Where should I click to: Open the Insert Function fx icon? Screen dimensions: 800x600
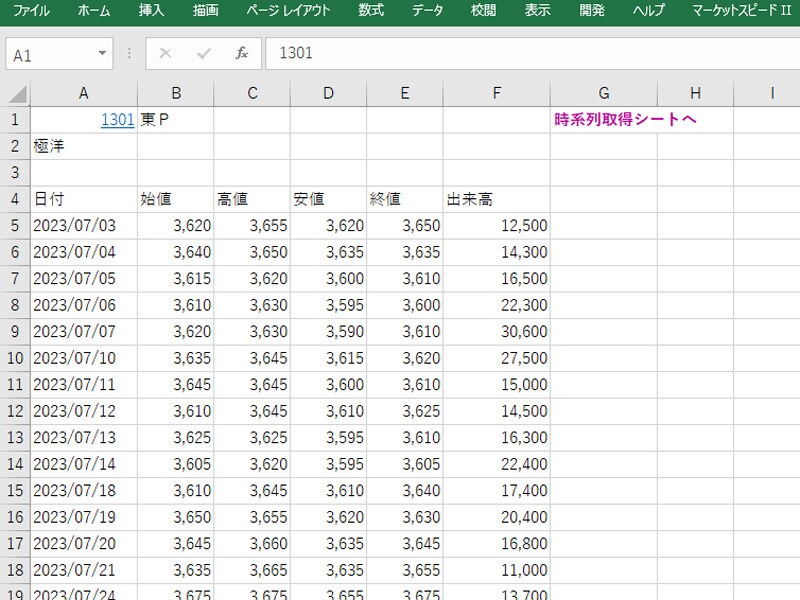tap(241, 53)
